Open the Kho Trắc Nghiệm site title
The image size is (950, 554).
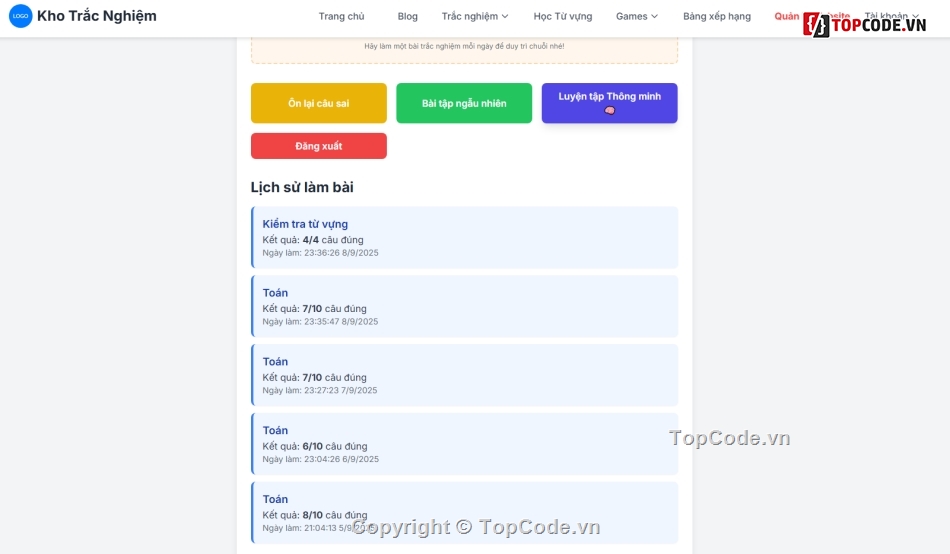pyautogui.click(x=96, y=16)
